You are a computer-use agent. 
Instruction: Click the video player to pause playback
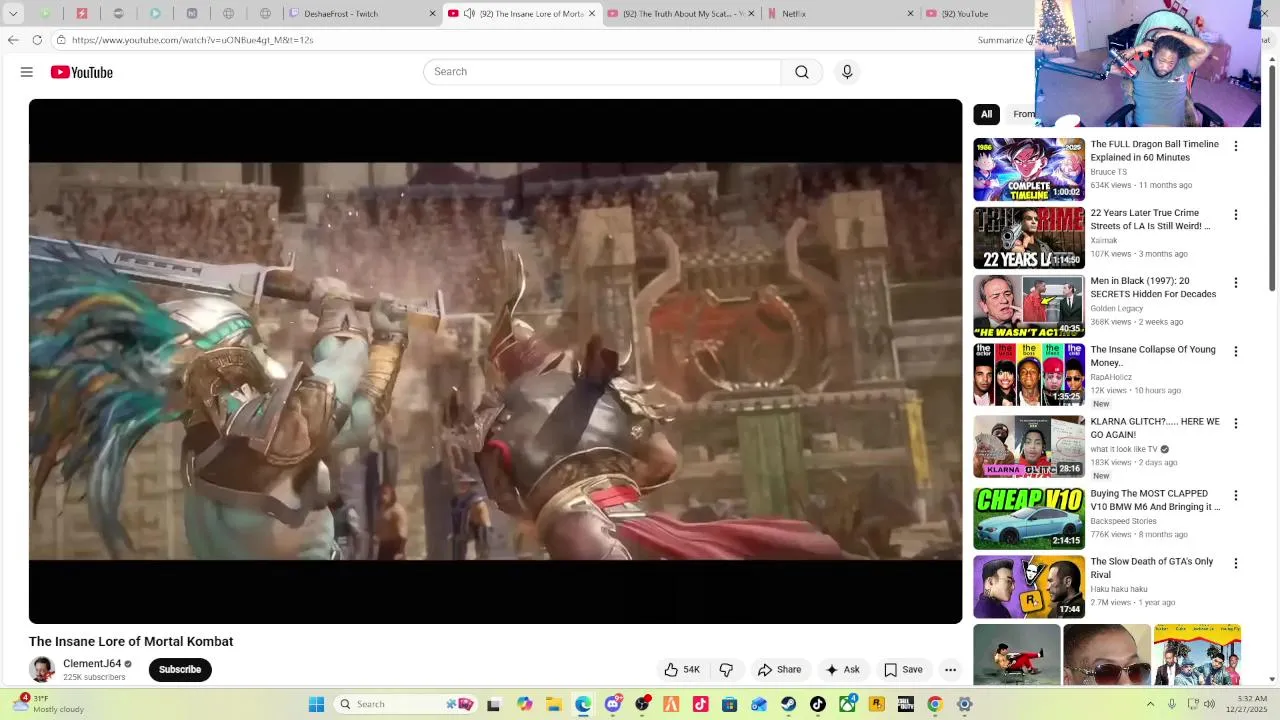point(495,361)
